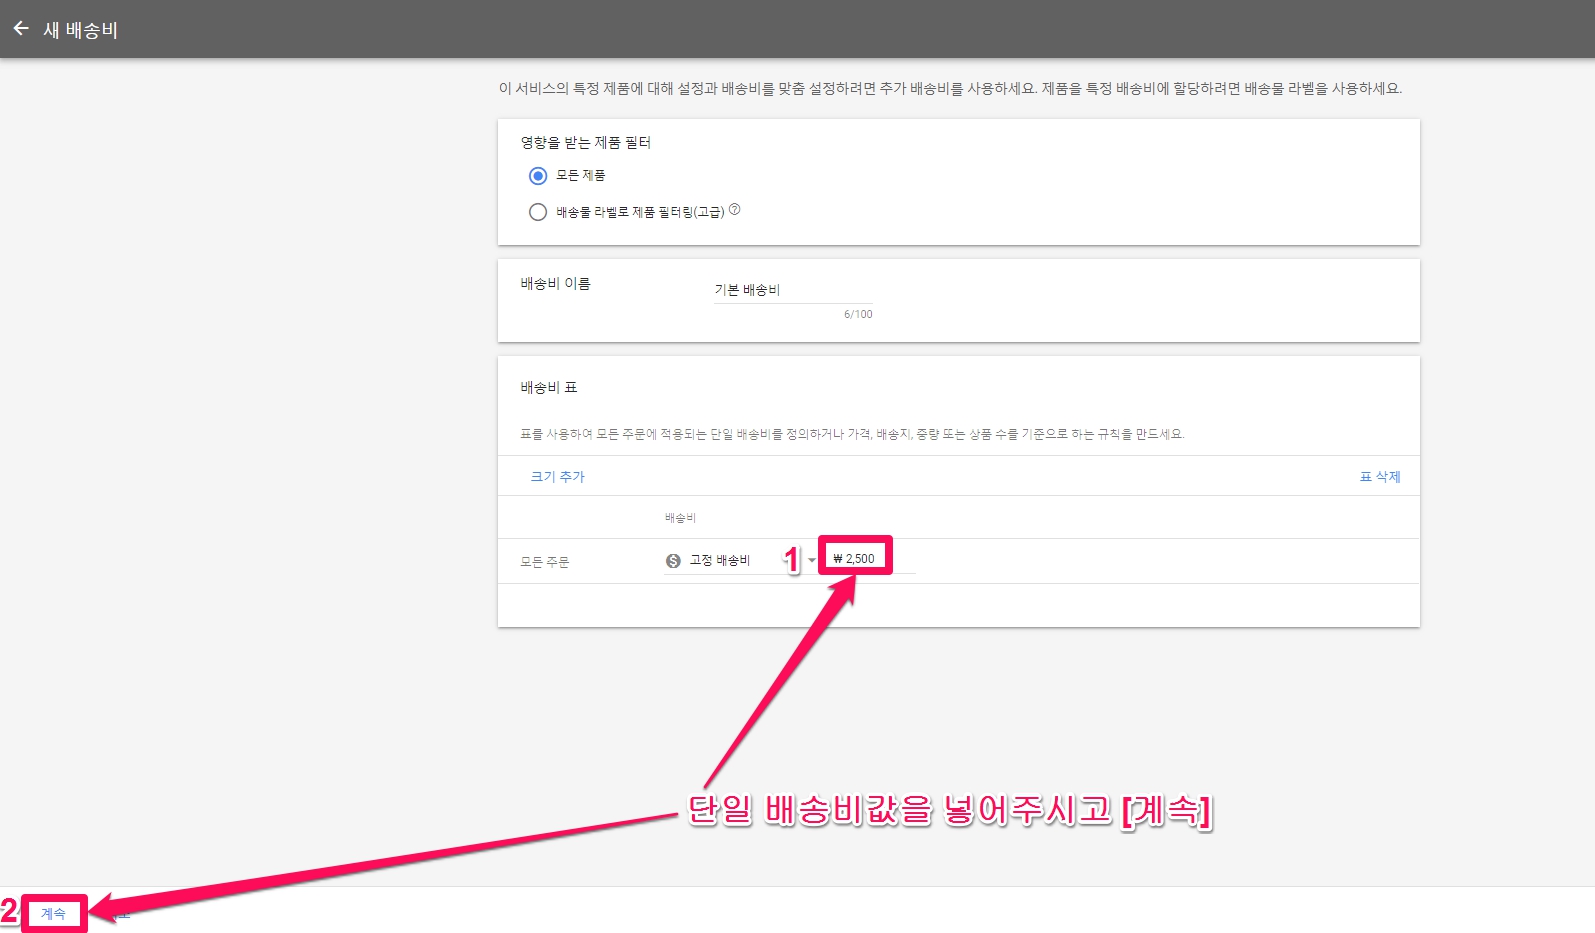Click the 크기 추가 link
Screen dimensions: 1595x933
pyautogui.click(x=557, y=477)
